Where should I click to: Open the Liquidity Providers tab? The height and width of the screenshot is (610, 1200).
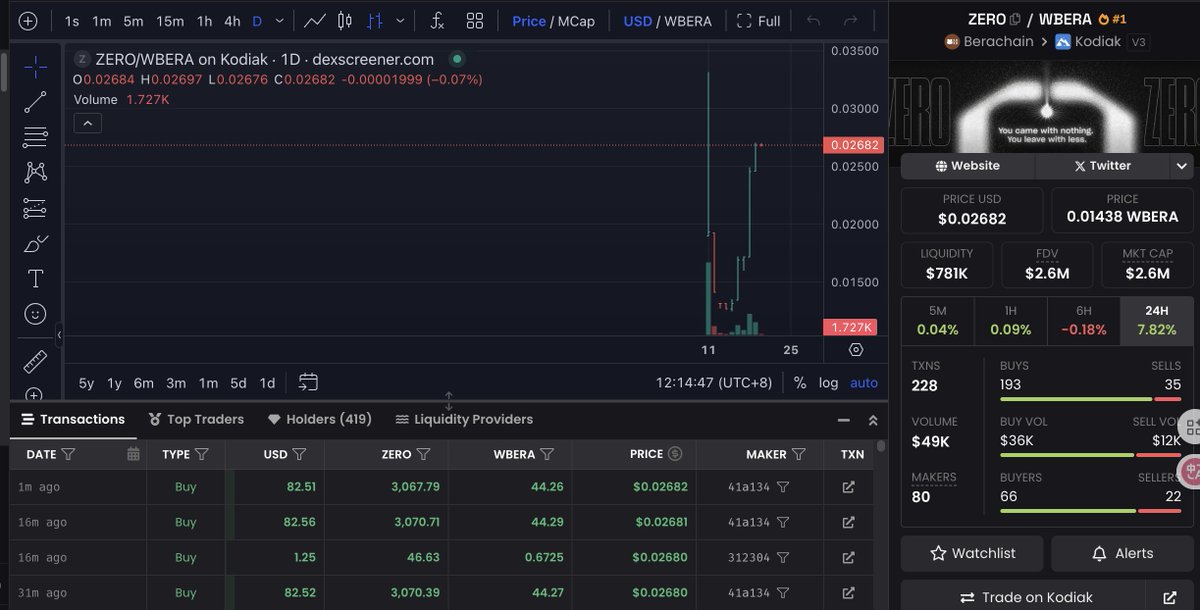[x=464, y=419]
